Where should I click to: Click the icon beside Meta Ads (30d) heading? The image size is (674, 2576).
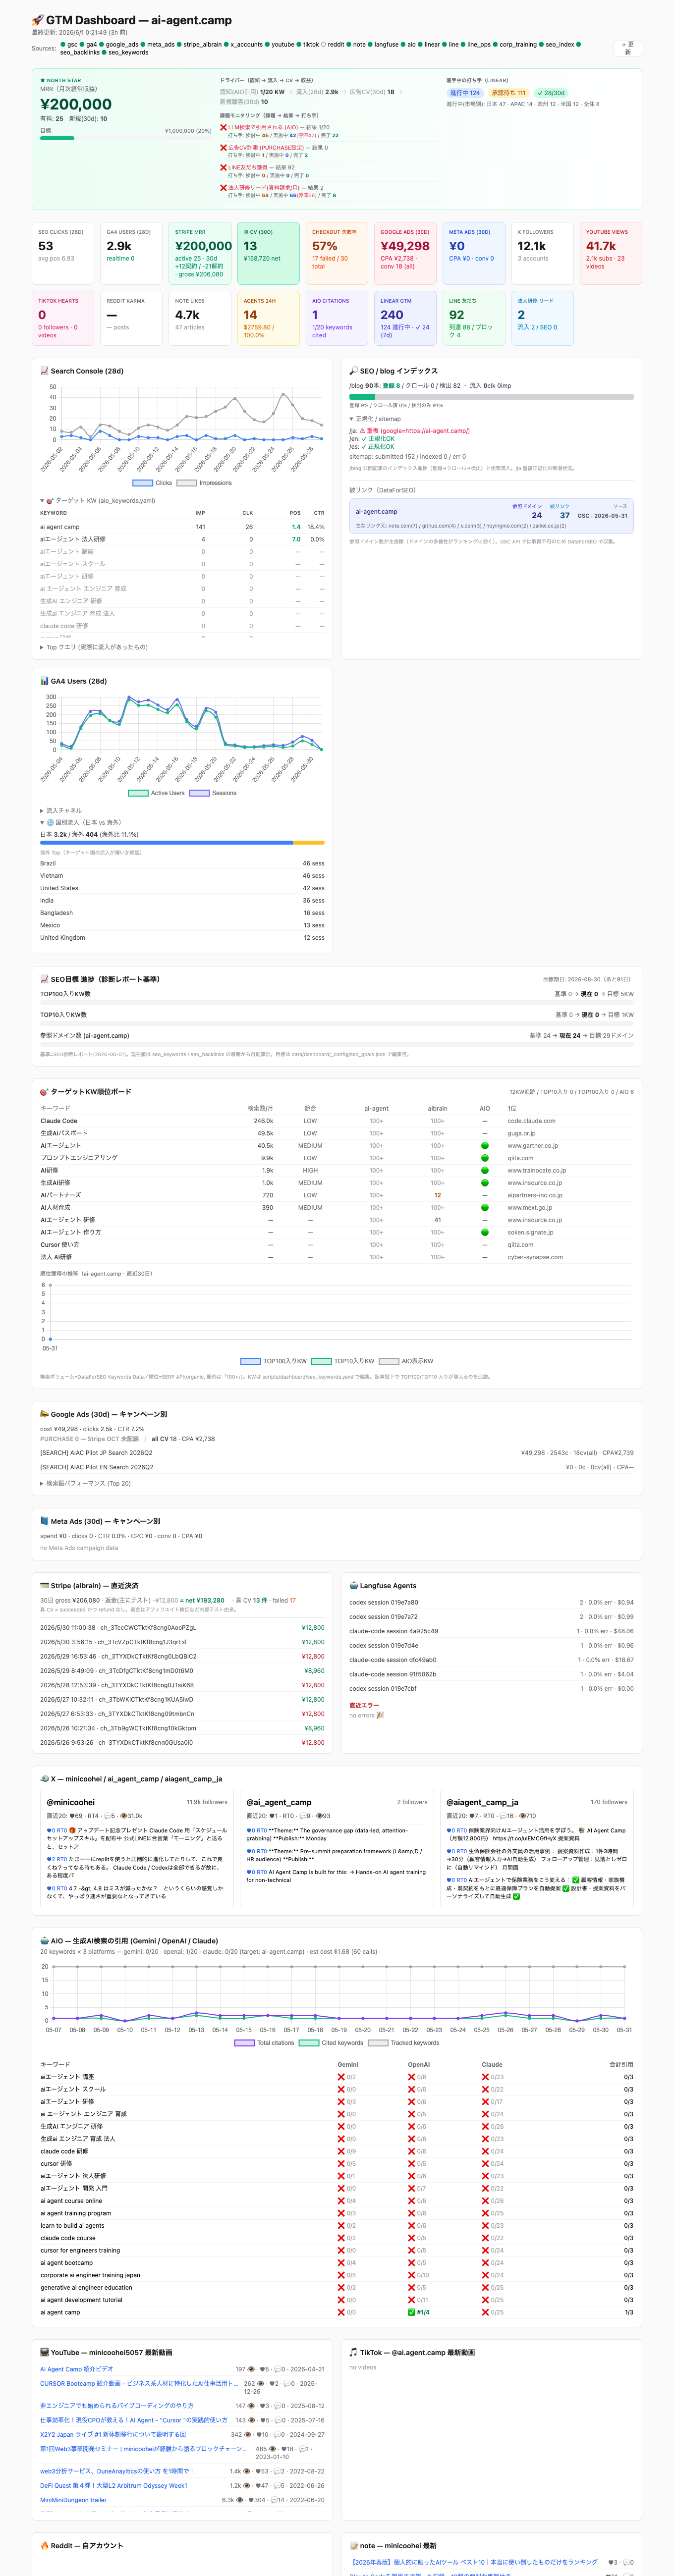click(44, 1521)
